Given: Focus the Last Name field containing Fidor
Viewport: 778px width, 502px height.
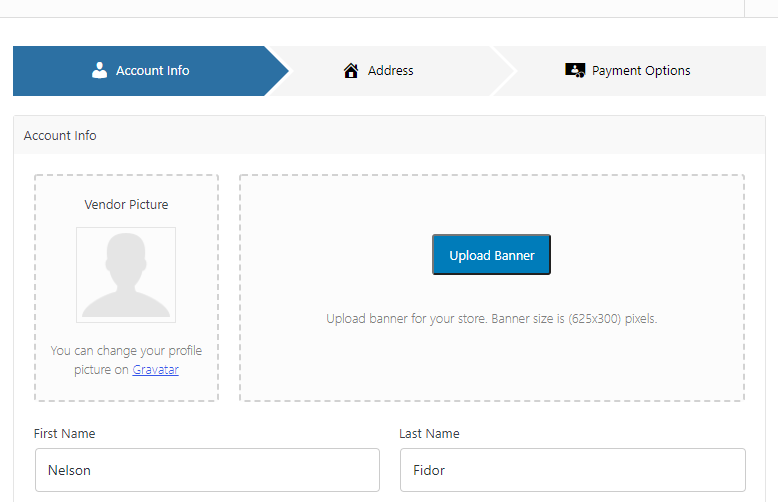Looking at the screenshot, I should coord(573,470).
